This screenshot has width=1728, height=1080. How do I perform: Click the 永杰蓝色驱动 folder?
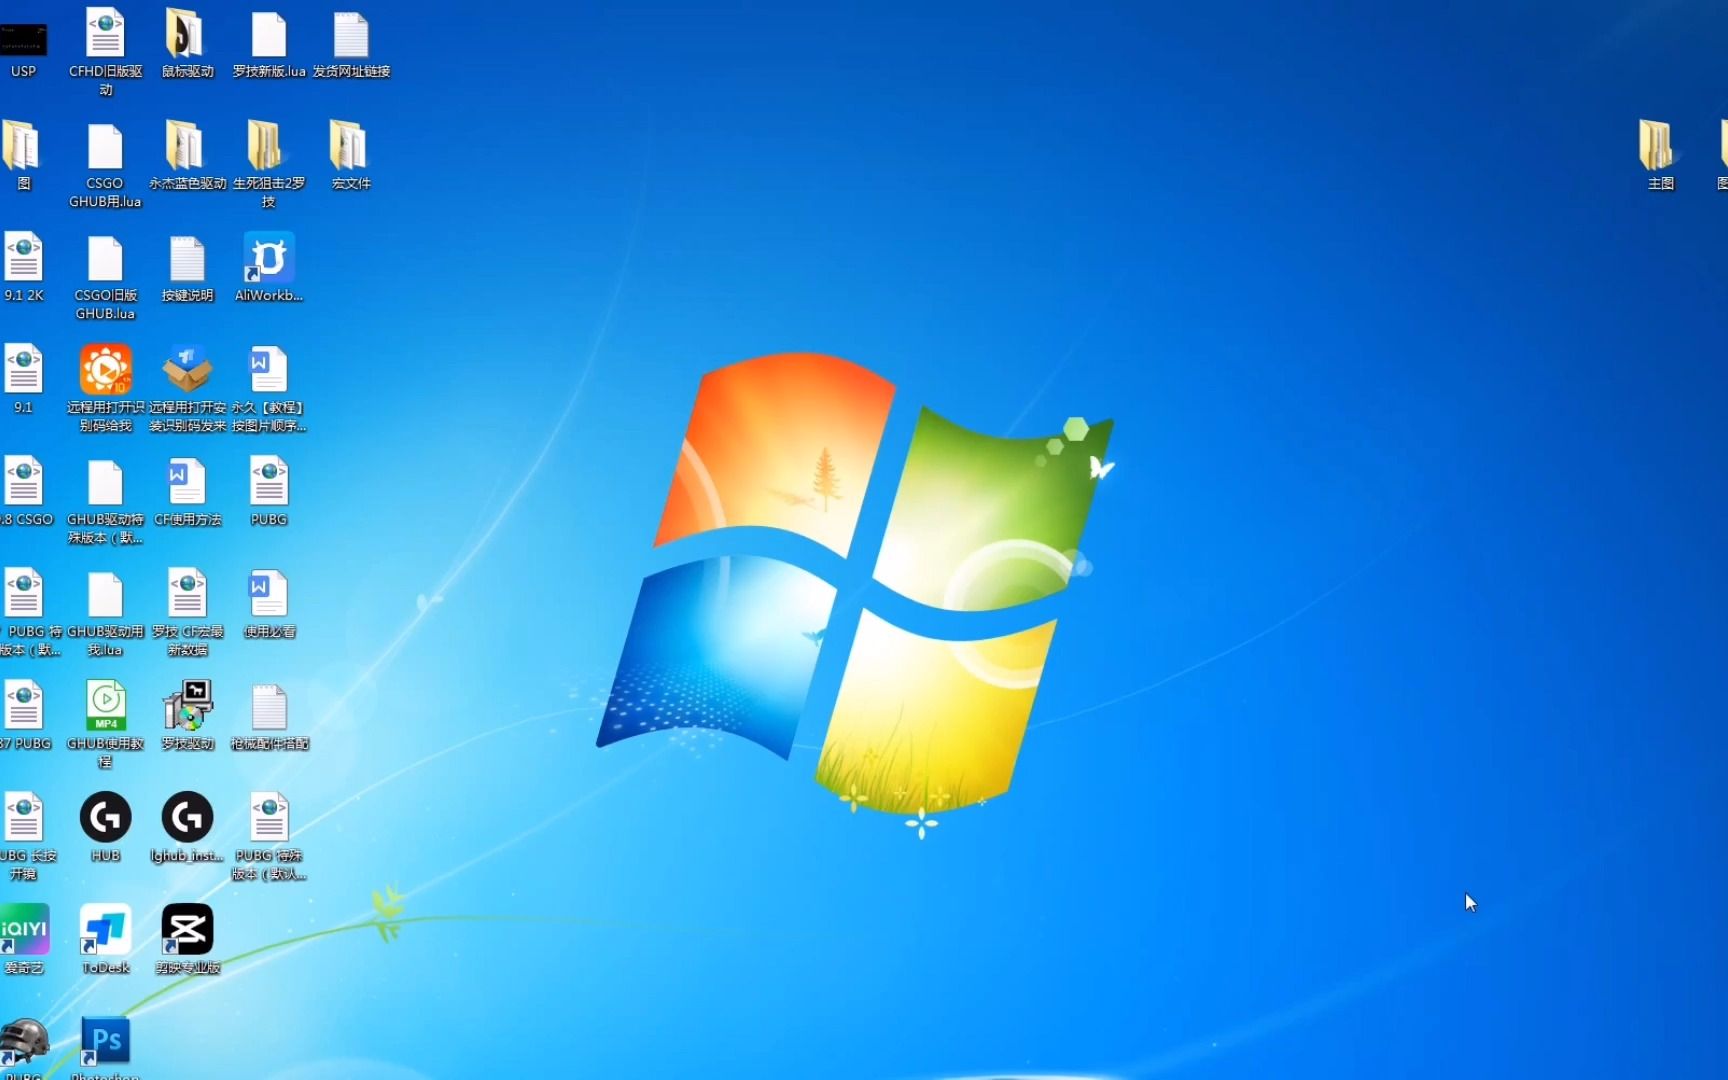186,145
